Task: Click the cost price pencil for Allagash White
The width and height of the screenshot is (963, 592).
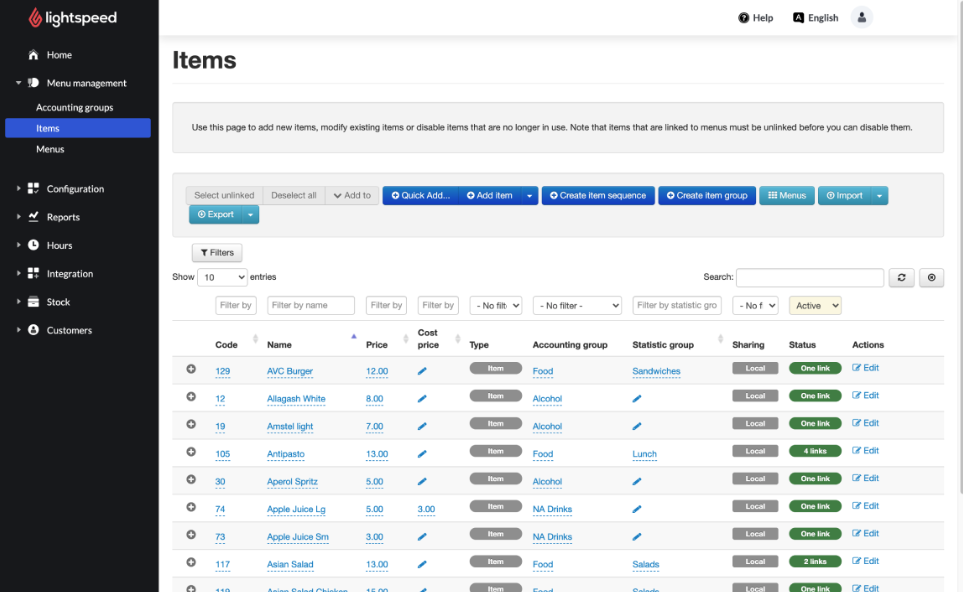Action: pos(422,398)
